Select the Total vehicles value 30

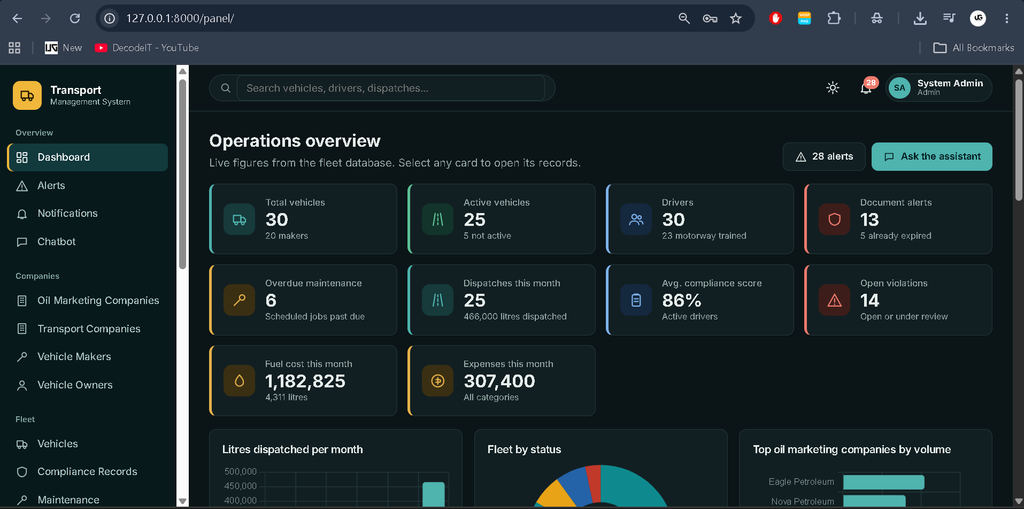[x=277, y=220]
